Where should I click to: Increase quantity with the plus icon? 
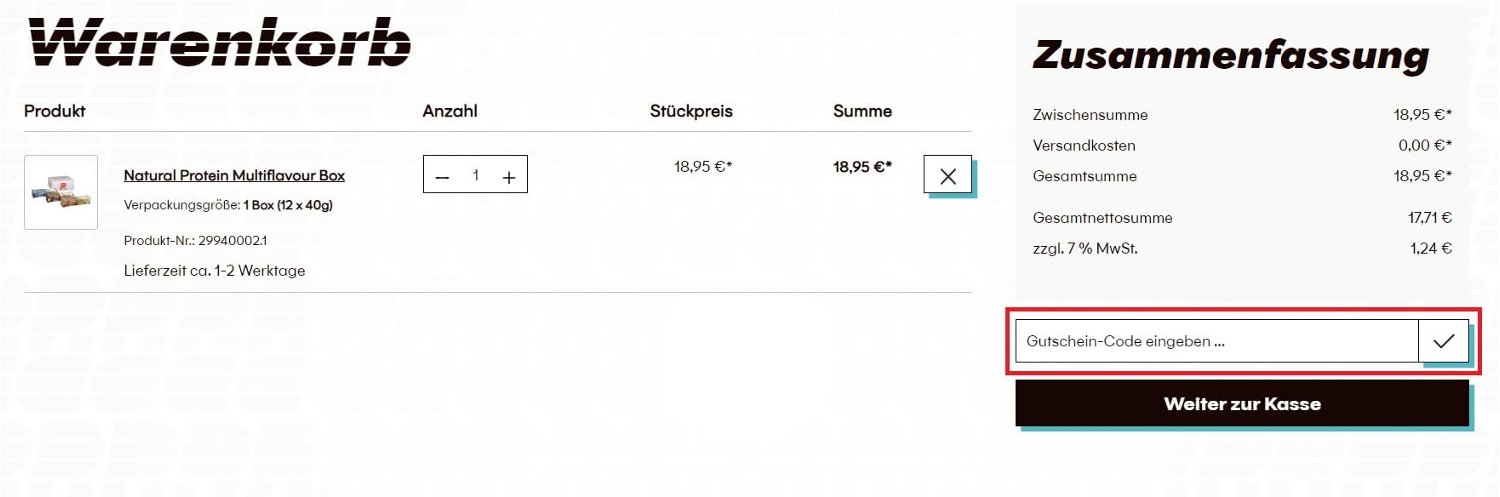coord(509,176)
